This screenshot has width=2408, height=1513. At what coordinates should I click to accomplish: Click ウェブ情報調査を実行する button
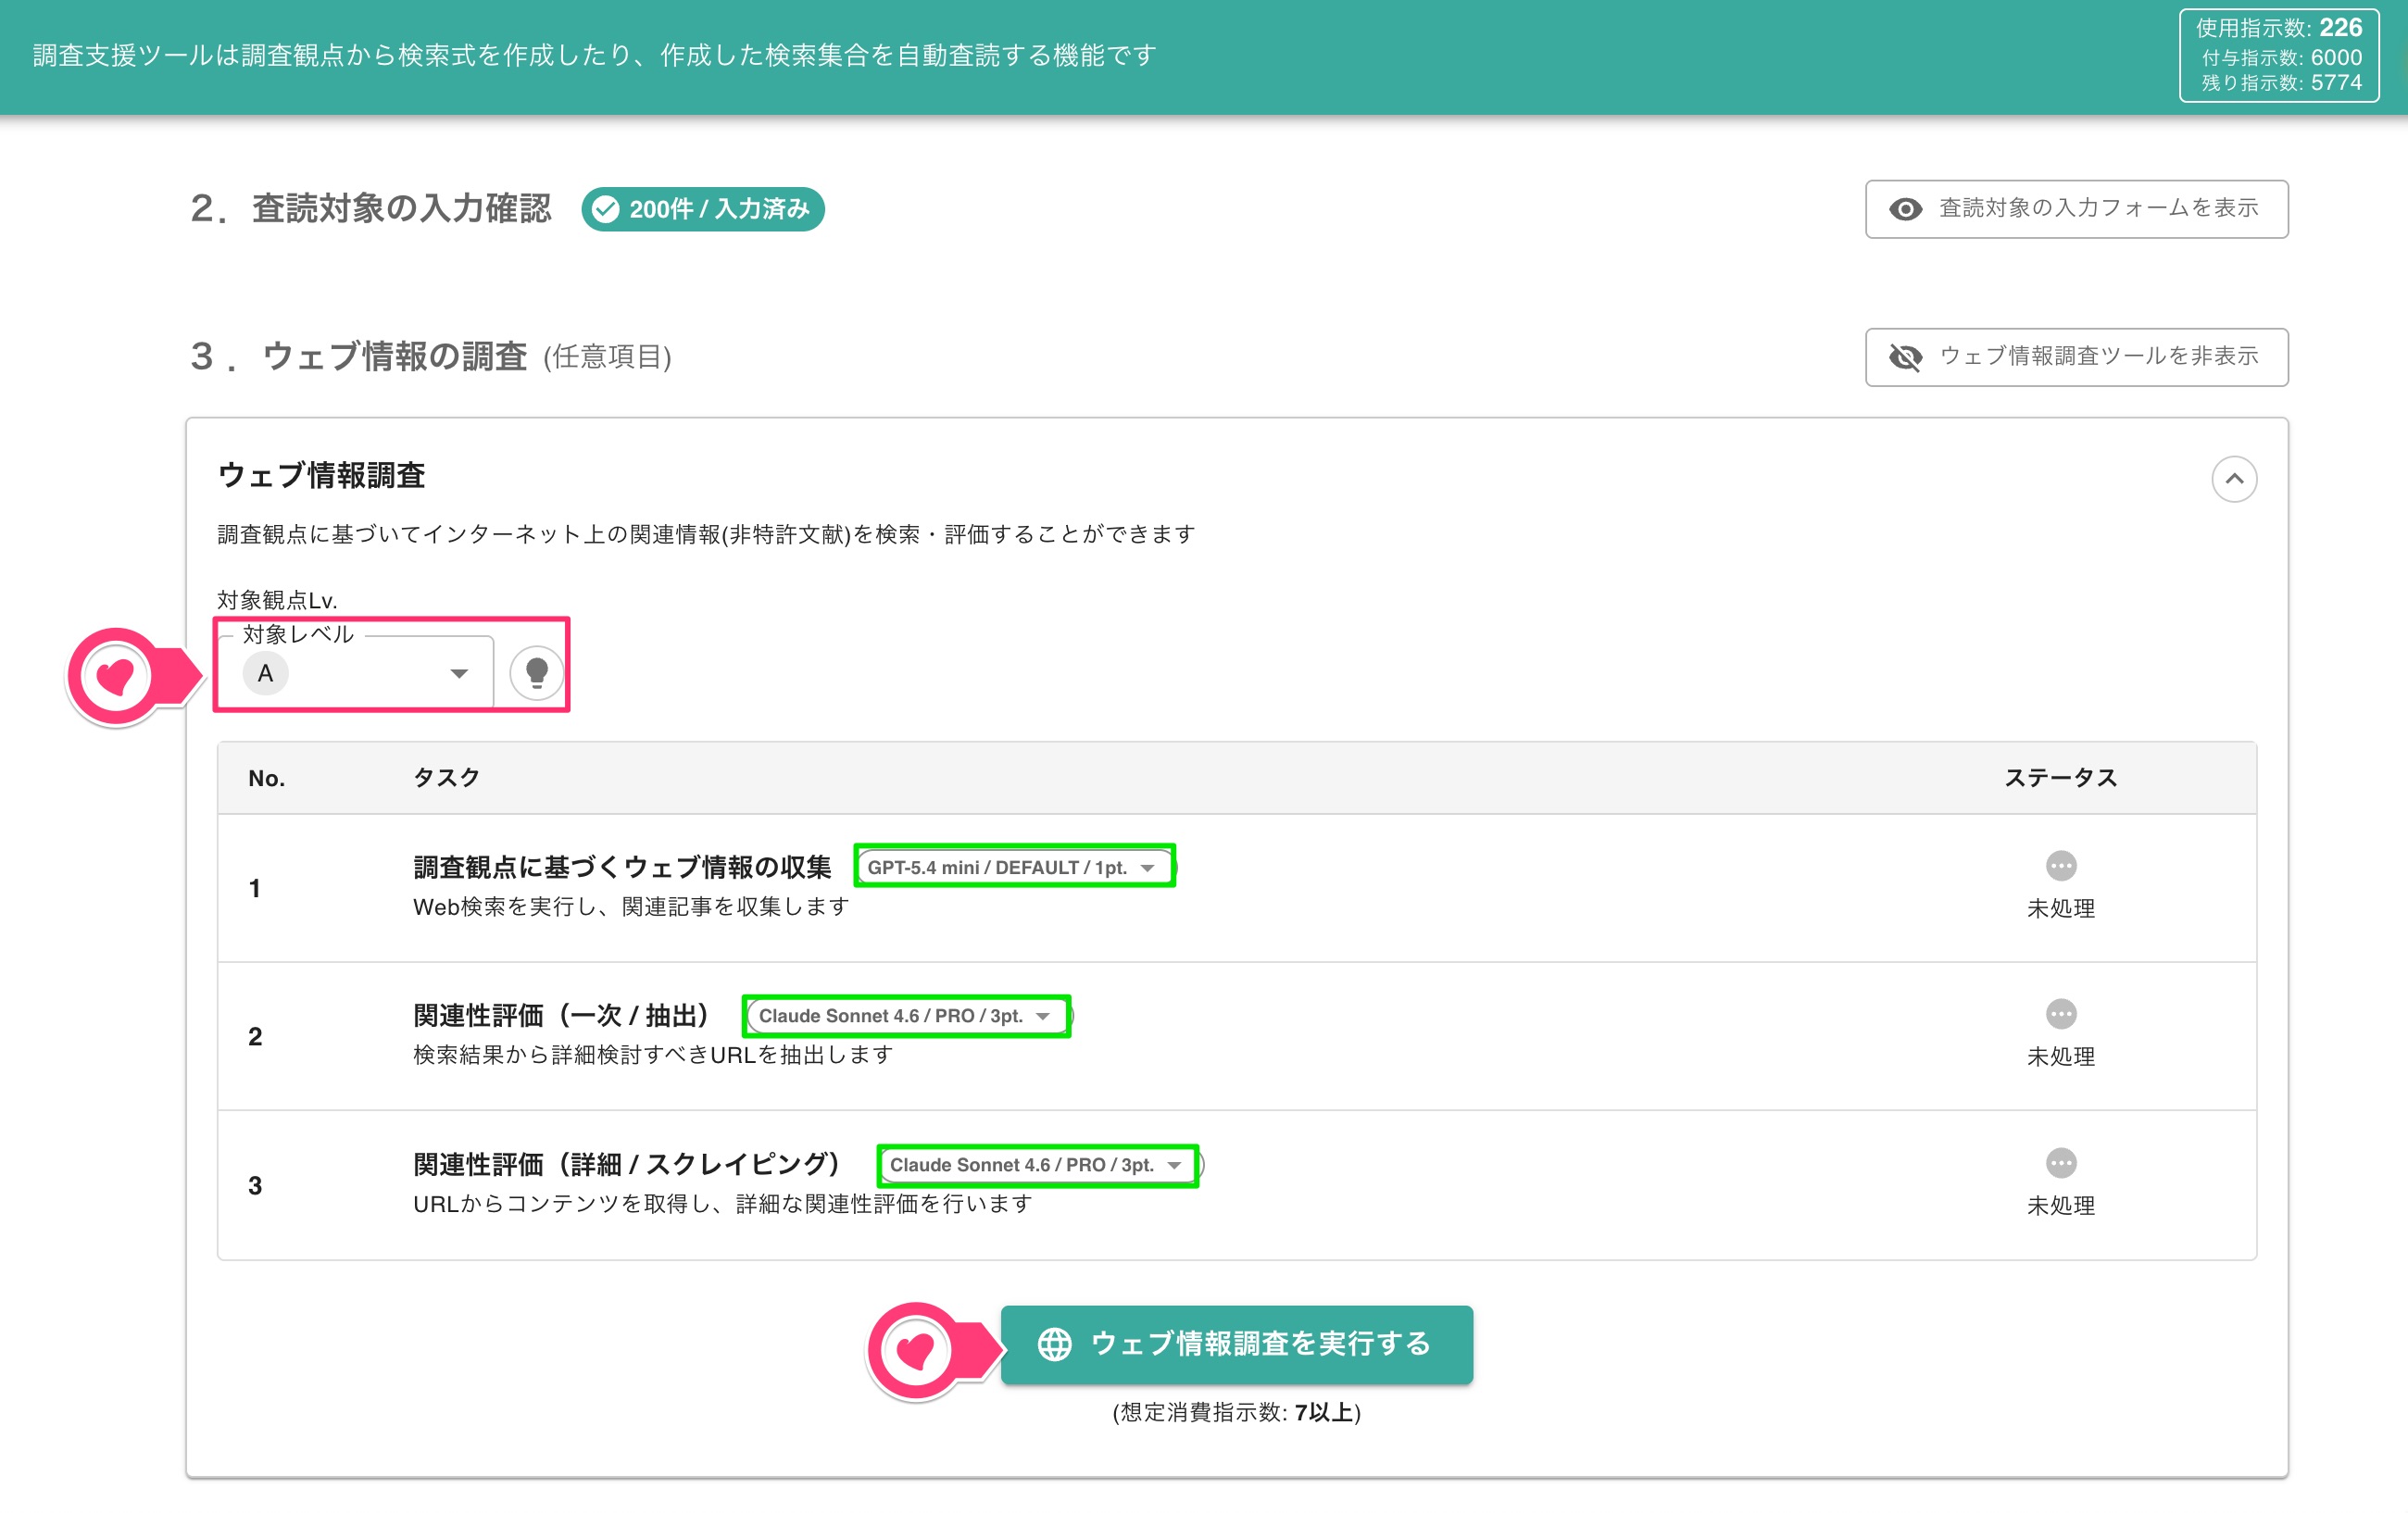[x=1236, y=1344]
